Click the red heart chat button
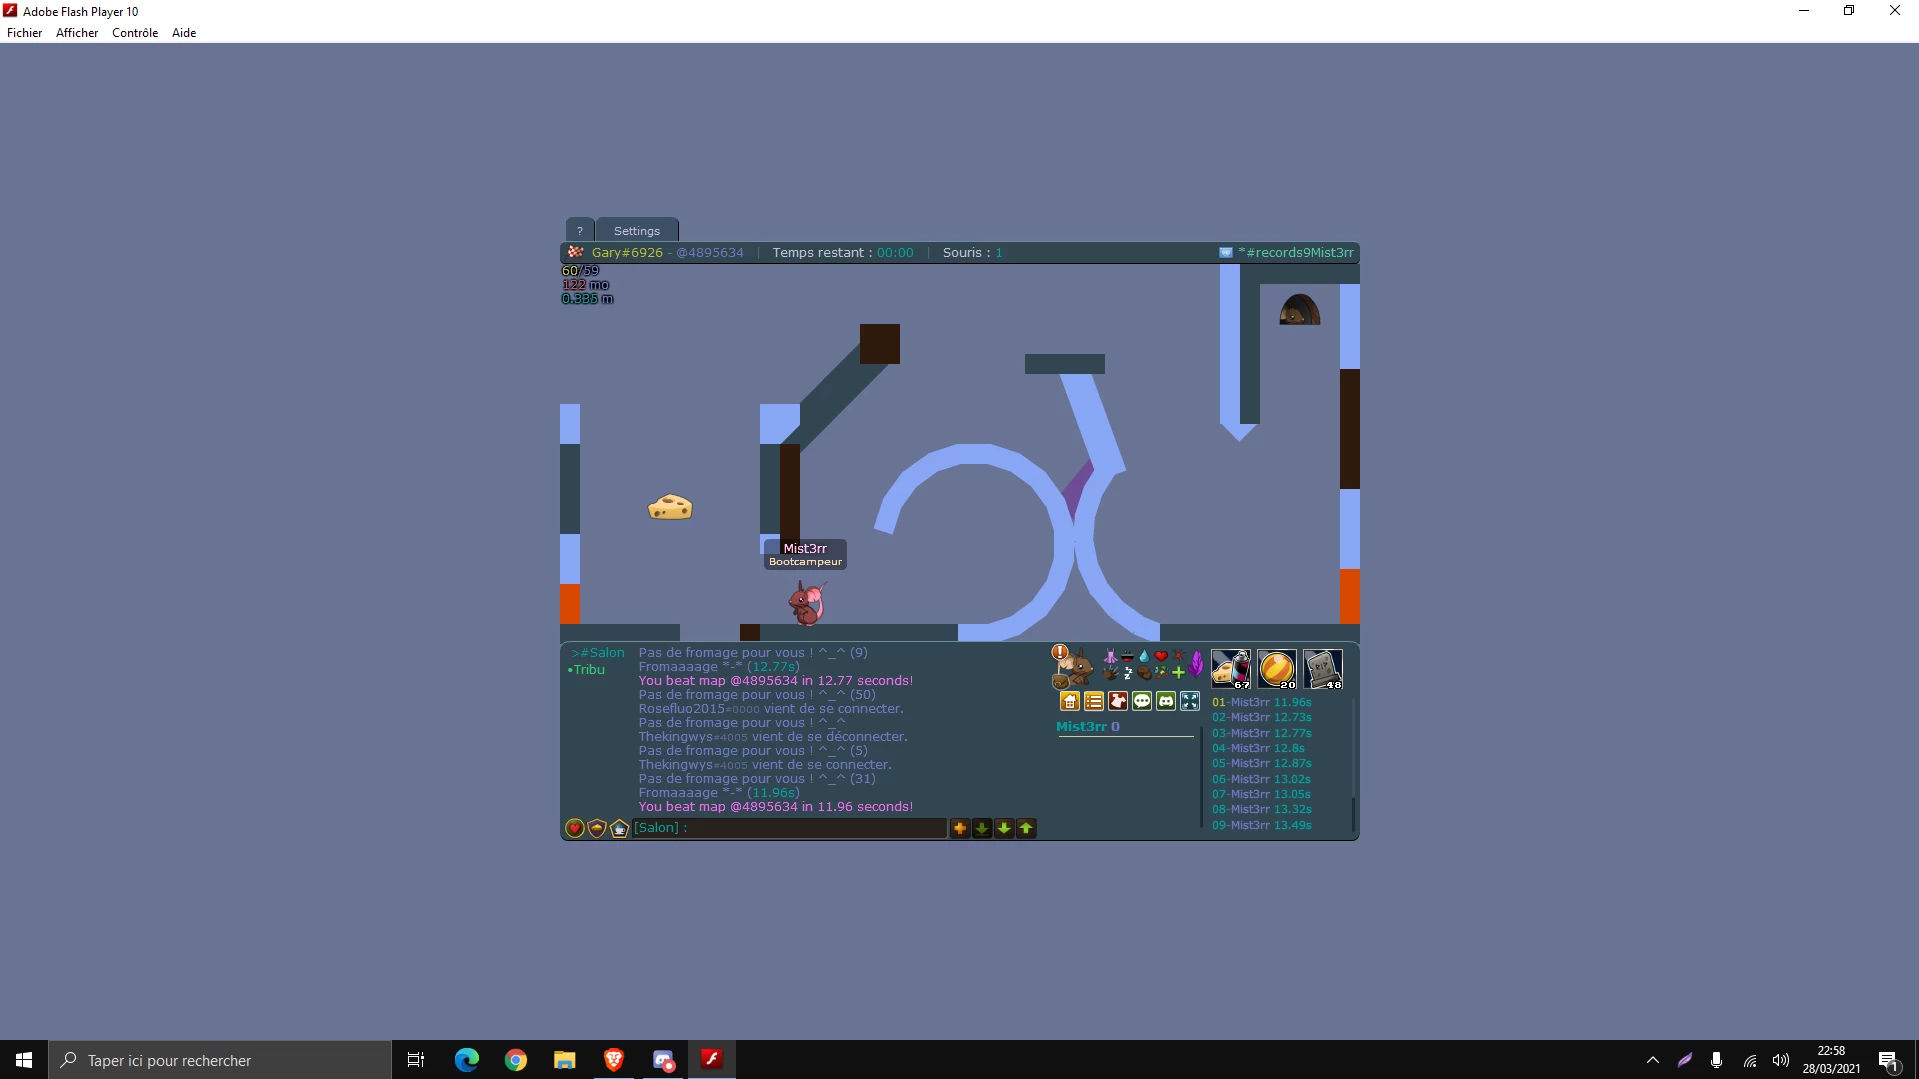1919x1079 pixels. pos(574,828)
